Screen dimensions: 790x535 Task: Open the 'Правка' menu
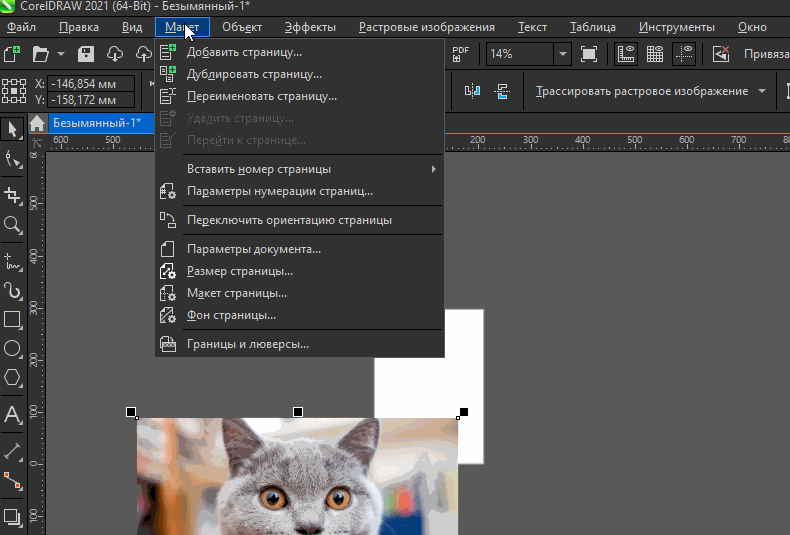(x=79, y=27)
